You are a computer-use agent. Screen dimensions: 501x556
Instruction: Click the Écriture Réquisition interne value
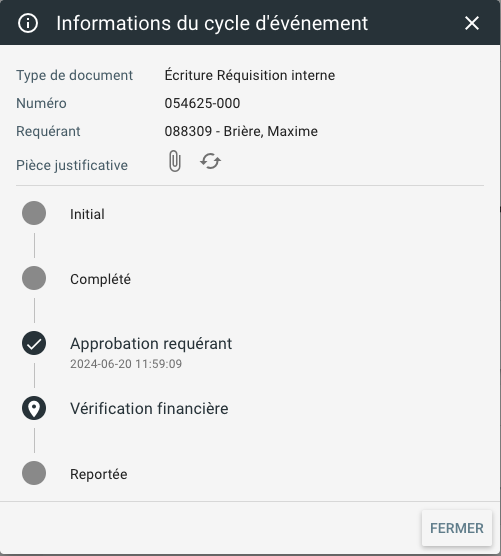pyautogui.click(x=250, y=75)
